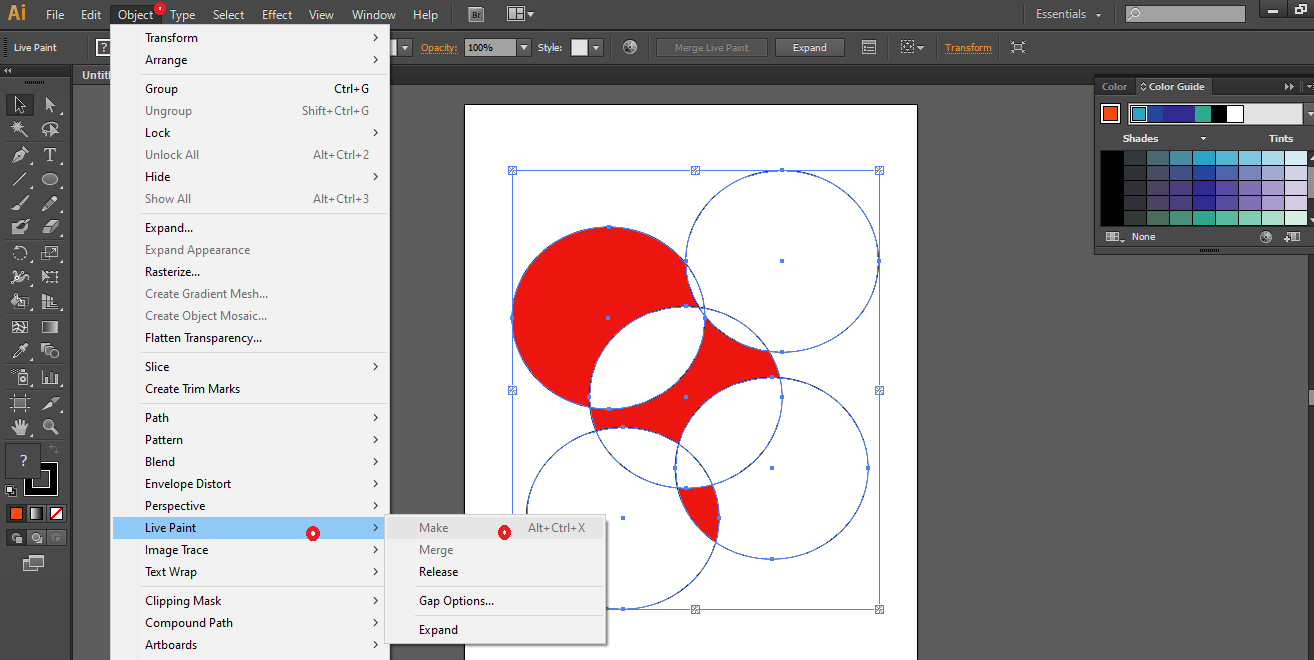Image resolution: width=1314 pixels, height=660 pixels.
Task: Open the Opacity percentage dropdown
Action: pos(523,47)
